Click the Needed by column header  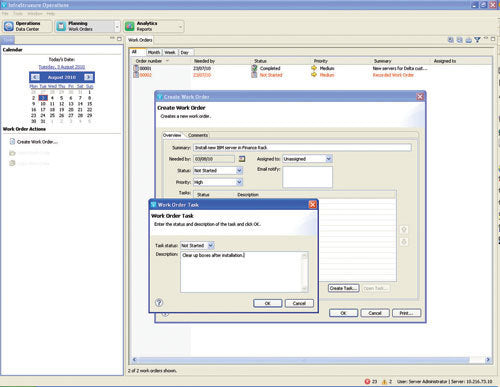pyautogui.click(x=204, y=61)
